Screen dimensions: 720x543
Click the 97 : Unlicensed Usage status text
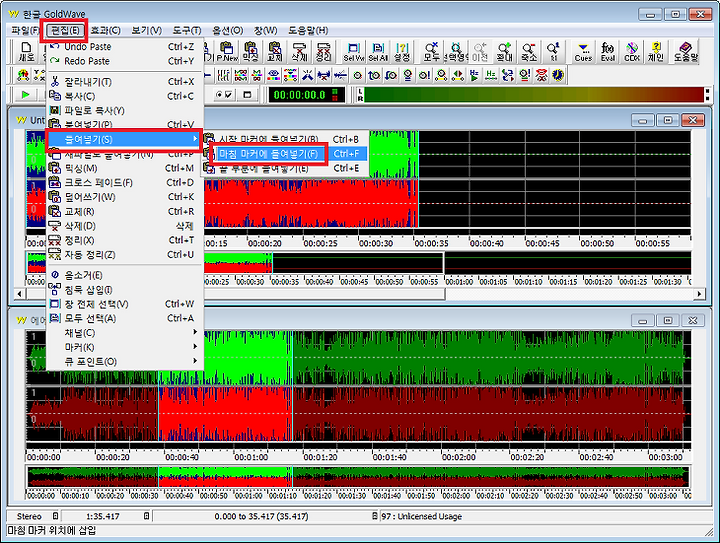click(421, 516)
